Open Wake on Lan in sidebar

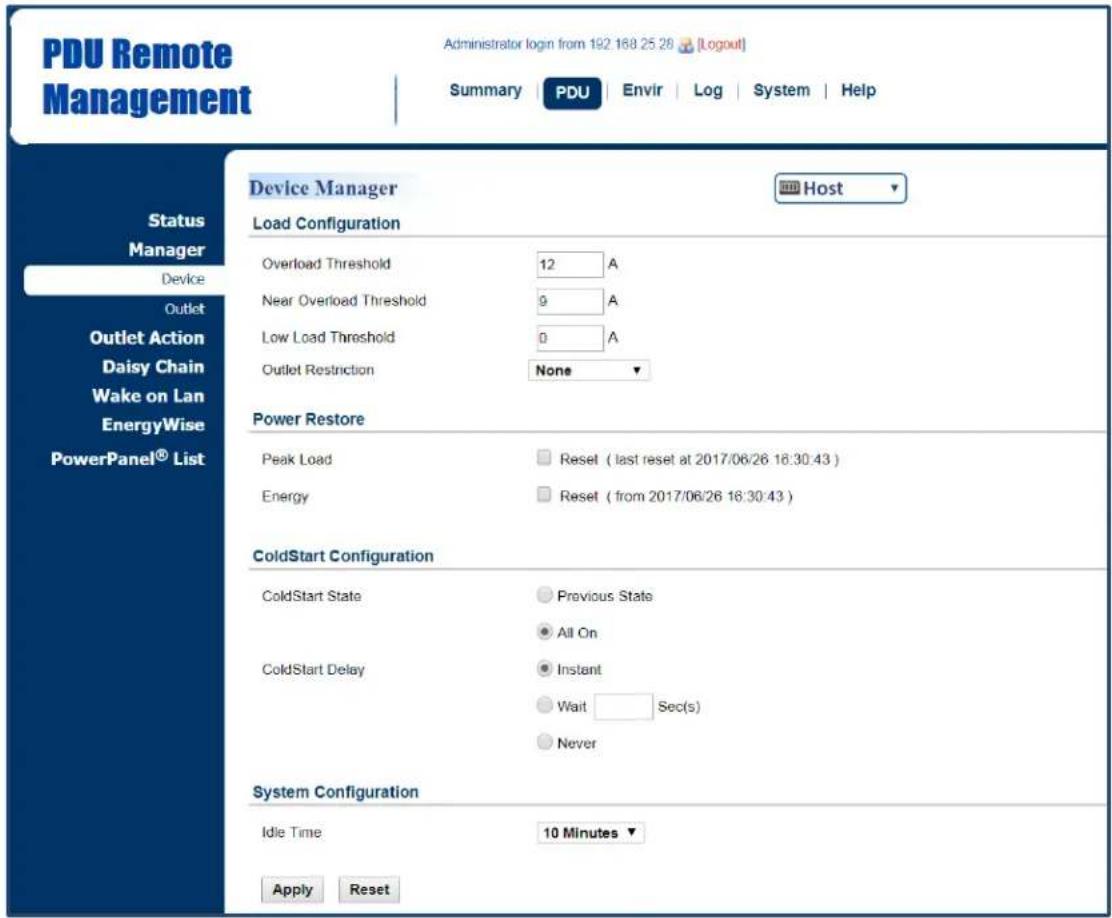[x=148, y=396]
